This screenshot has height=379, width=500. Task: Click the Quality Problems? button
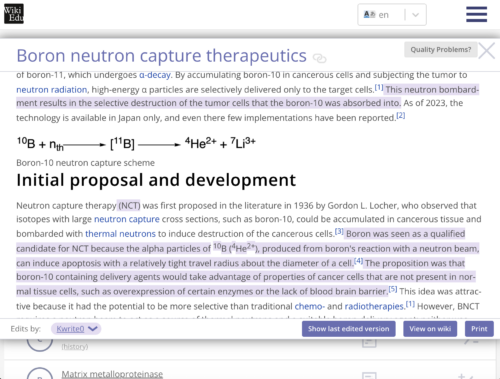(x=441, y=50)
